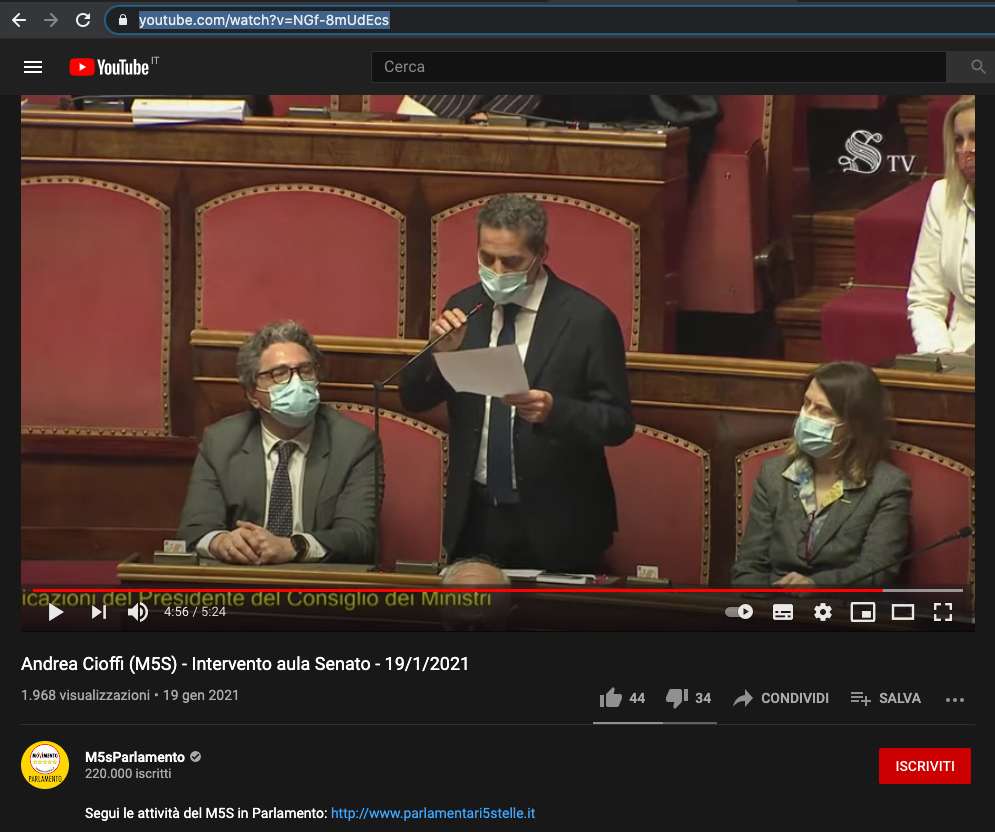Open the three-dot more actions menu
This screenshot has width=995, height=832.
(x=954, y=699)
